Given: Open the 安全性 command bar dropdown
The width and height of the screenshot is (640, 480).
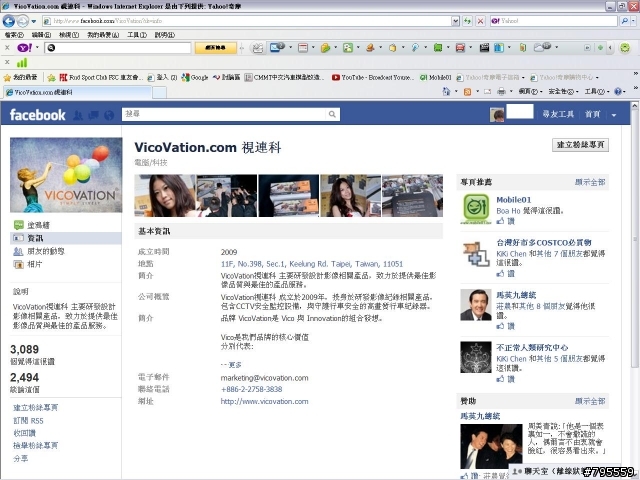Looking at the screenshot, I should [563, 91].
